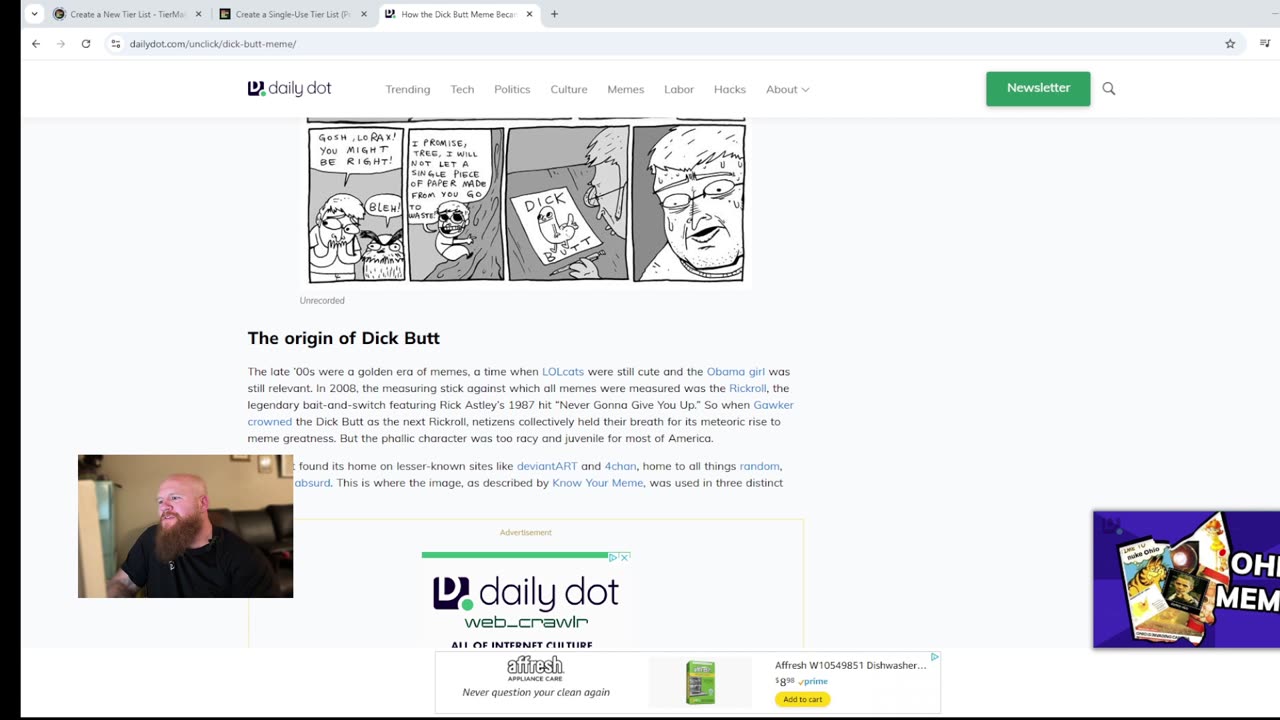Reload the page with the refresh icon
The width and height of the screenshot is (1280, 720).
point(86,44)
